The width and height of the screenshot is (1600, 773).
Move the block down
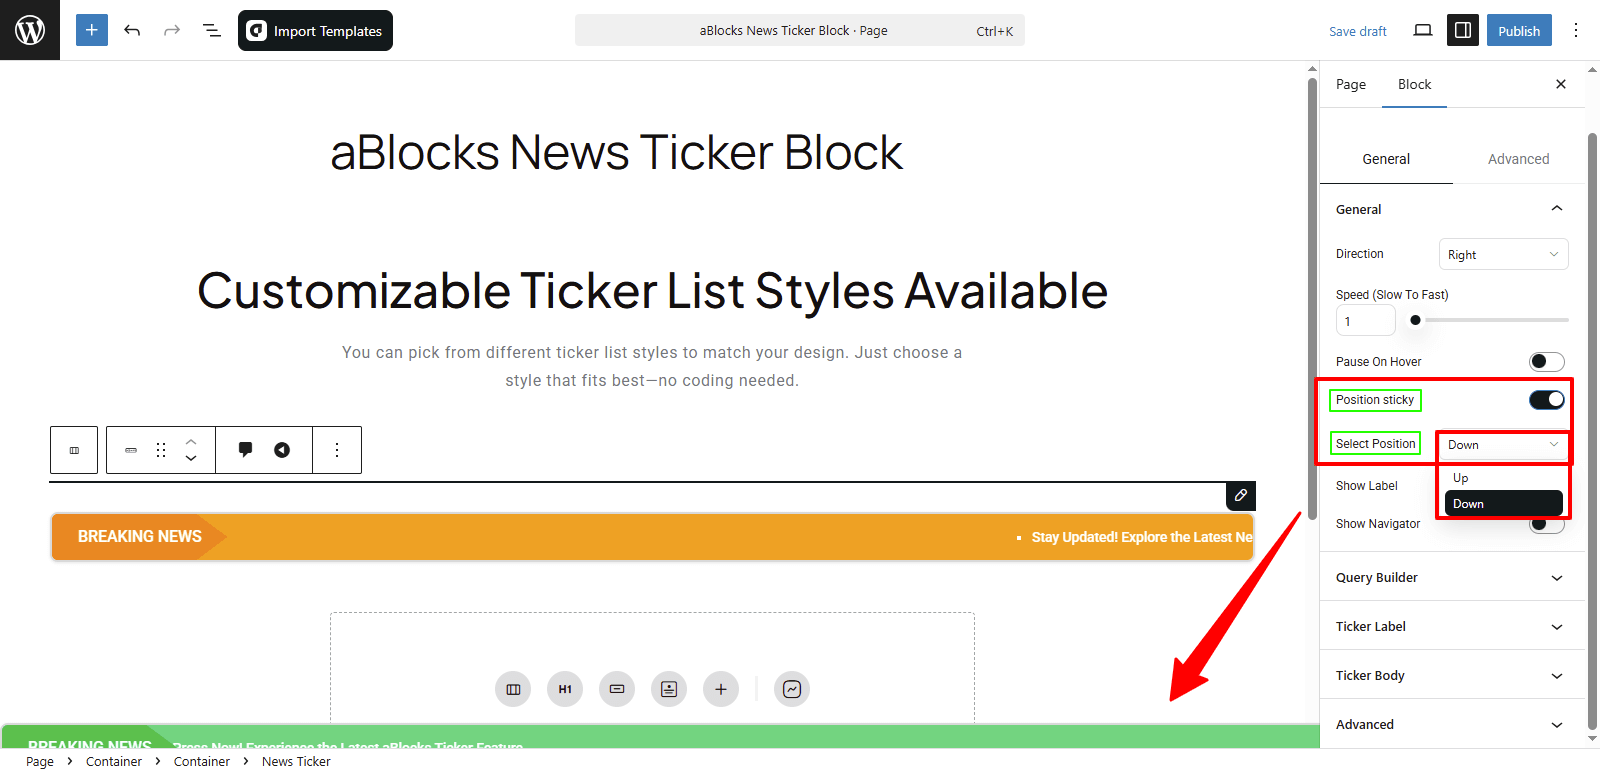[x=191, y=459]
